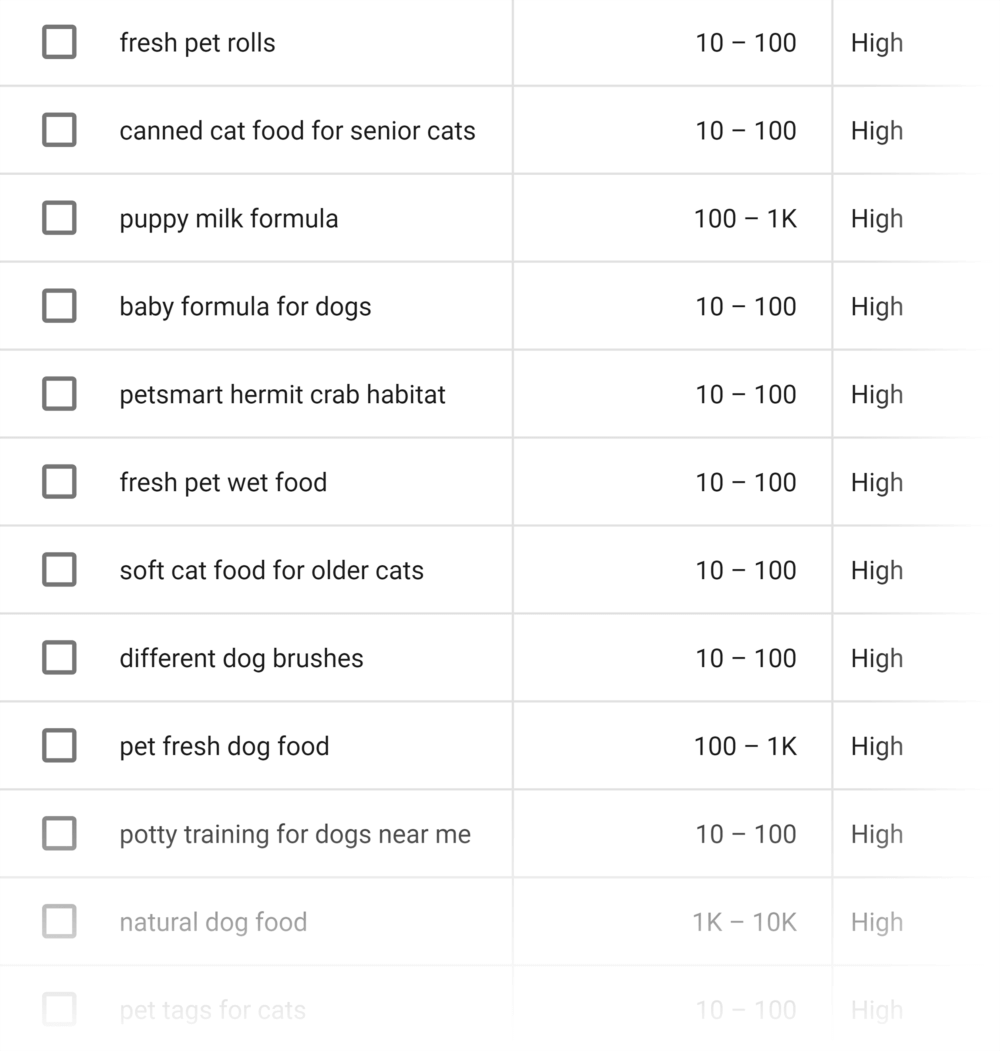Click the 1K – 10K search volume value
The width and height of the screenshot is (1000, 1051).
click(x=745, y=922)
